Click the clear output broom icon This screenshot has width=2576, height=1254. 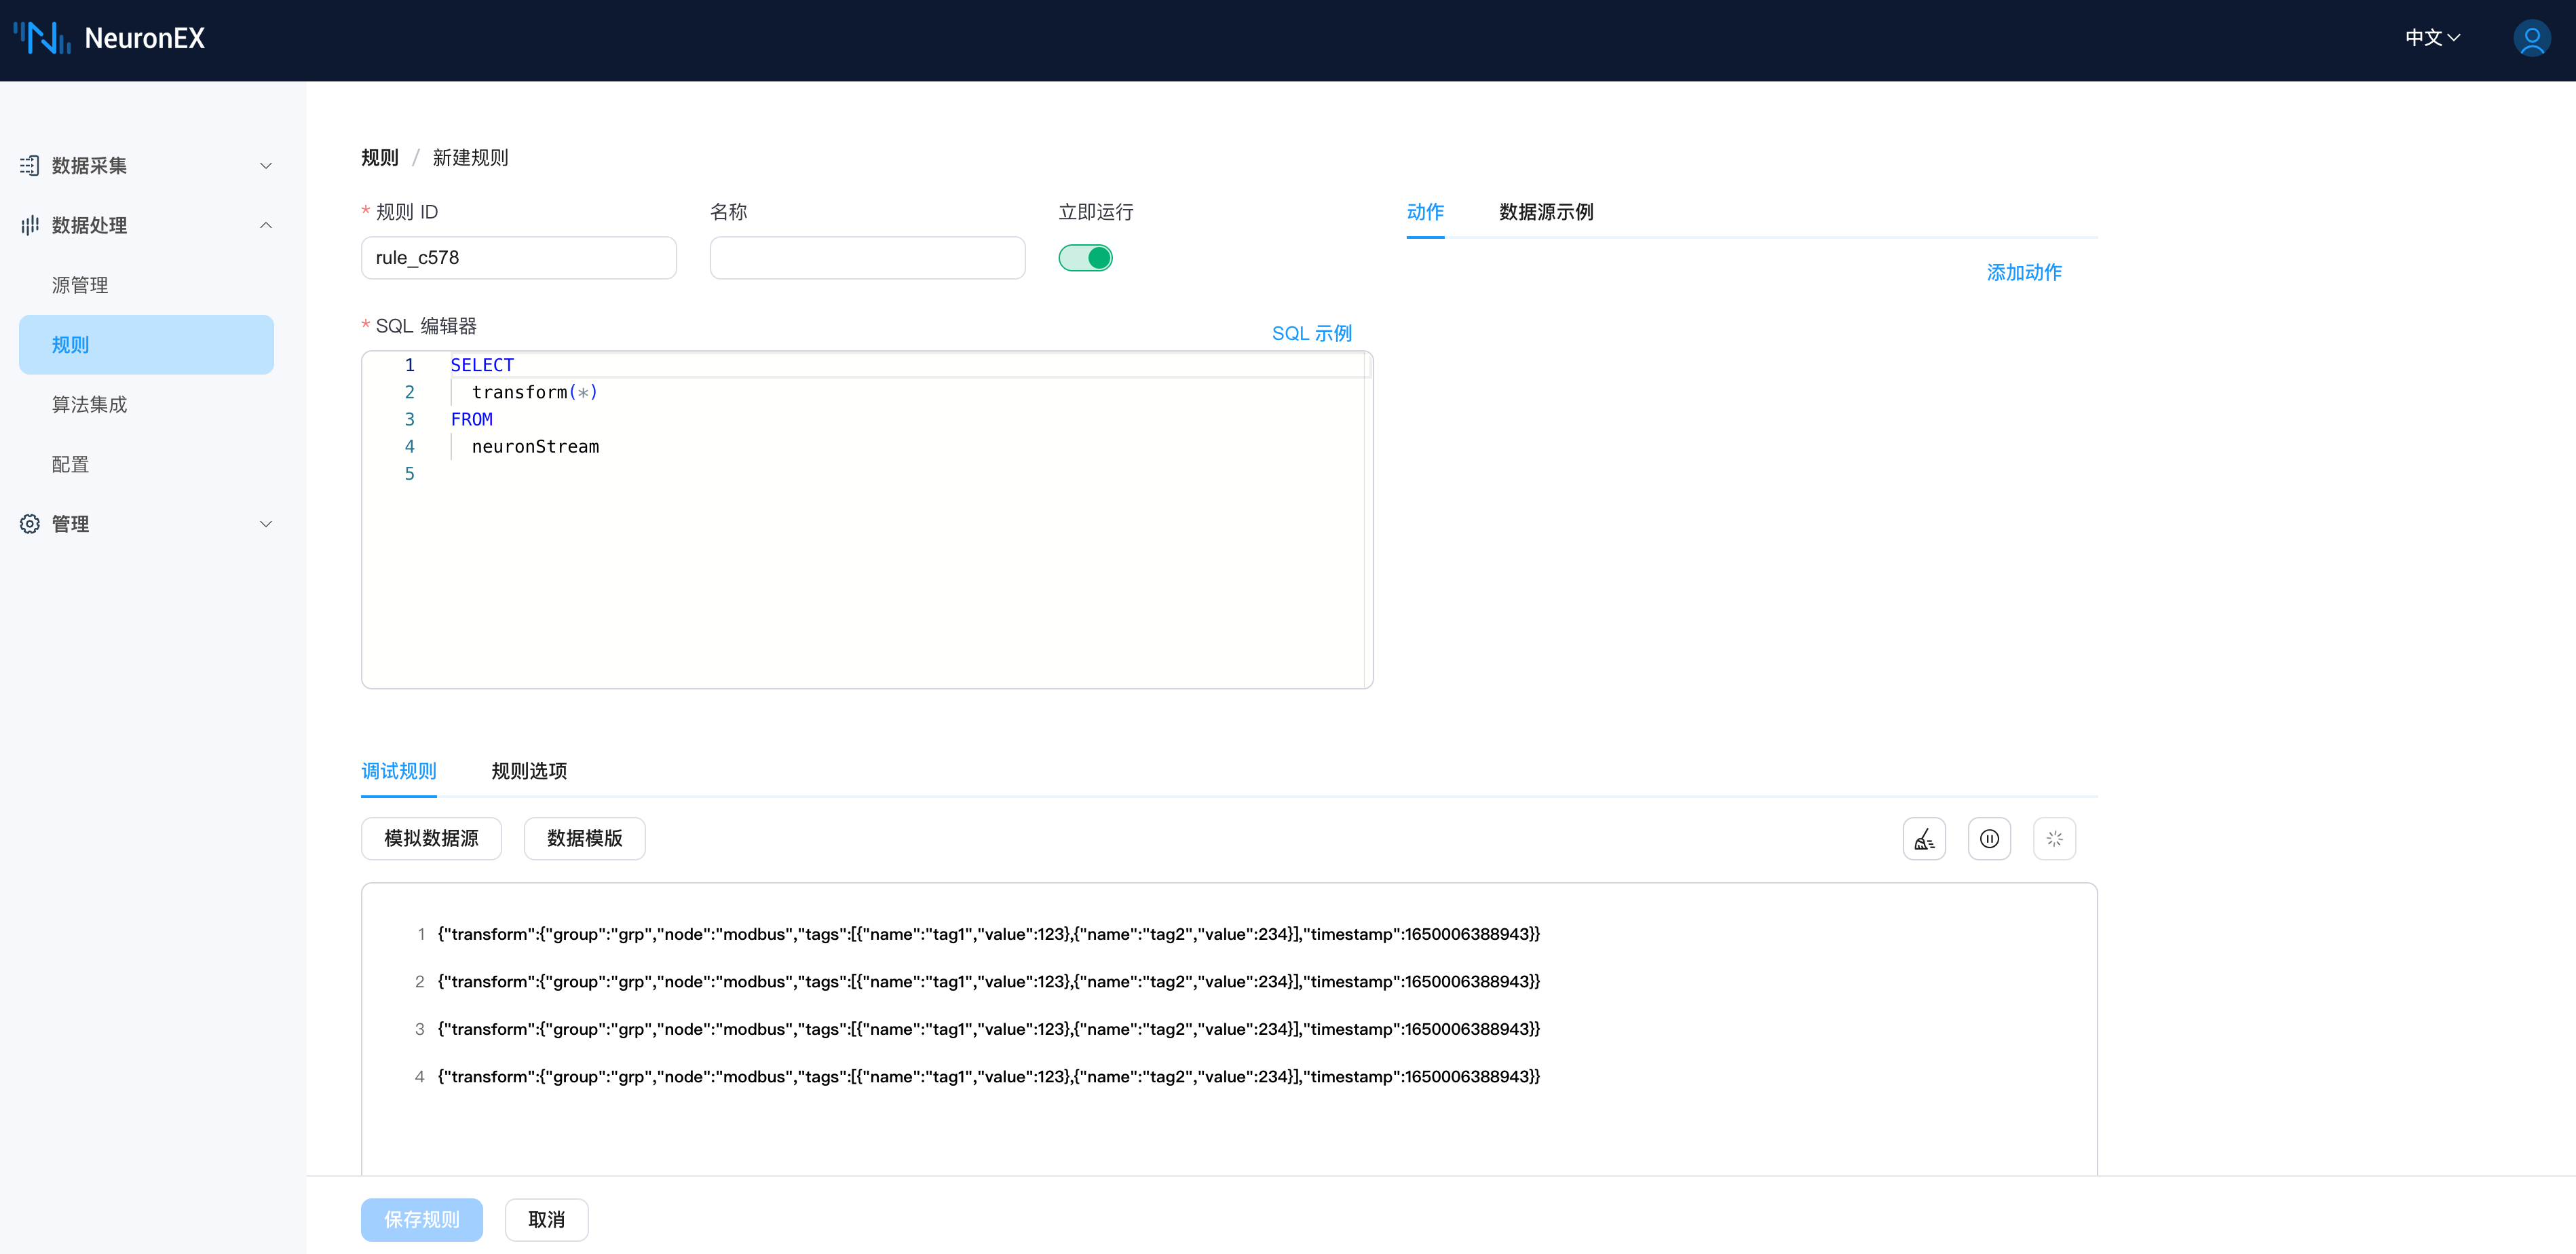[x=1923, y=839]
